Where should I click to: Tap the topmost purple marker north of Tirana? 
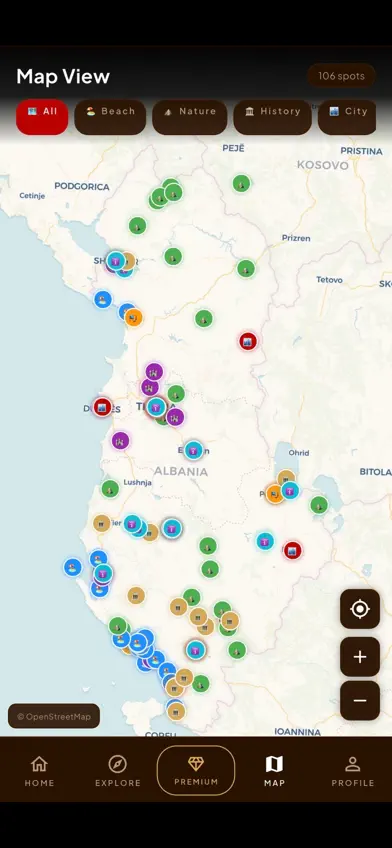154,372
